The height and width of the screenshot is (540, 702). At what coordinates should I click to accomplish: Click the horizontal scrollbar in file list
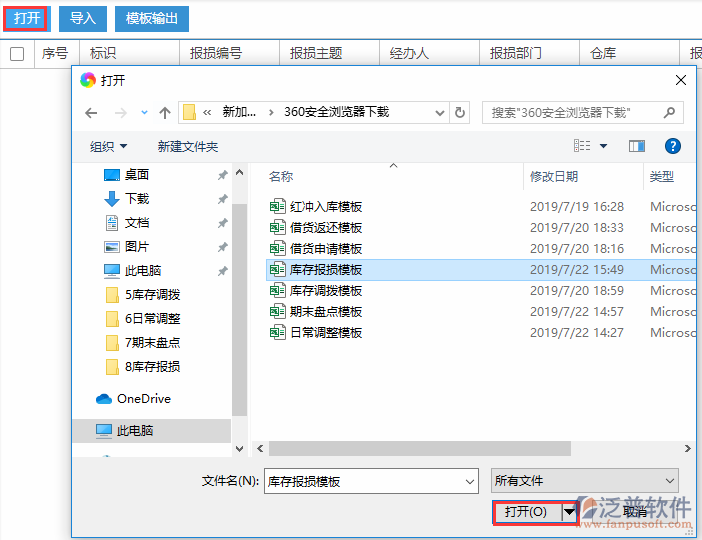click(470, 449)
